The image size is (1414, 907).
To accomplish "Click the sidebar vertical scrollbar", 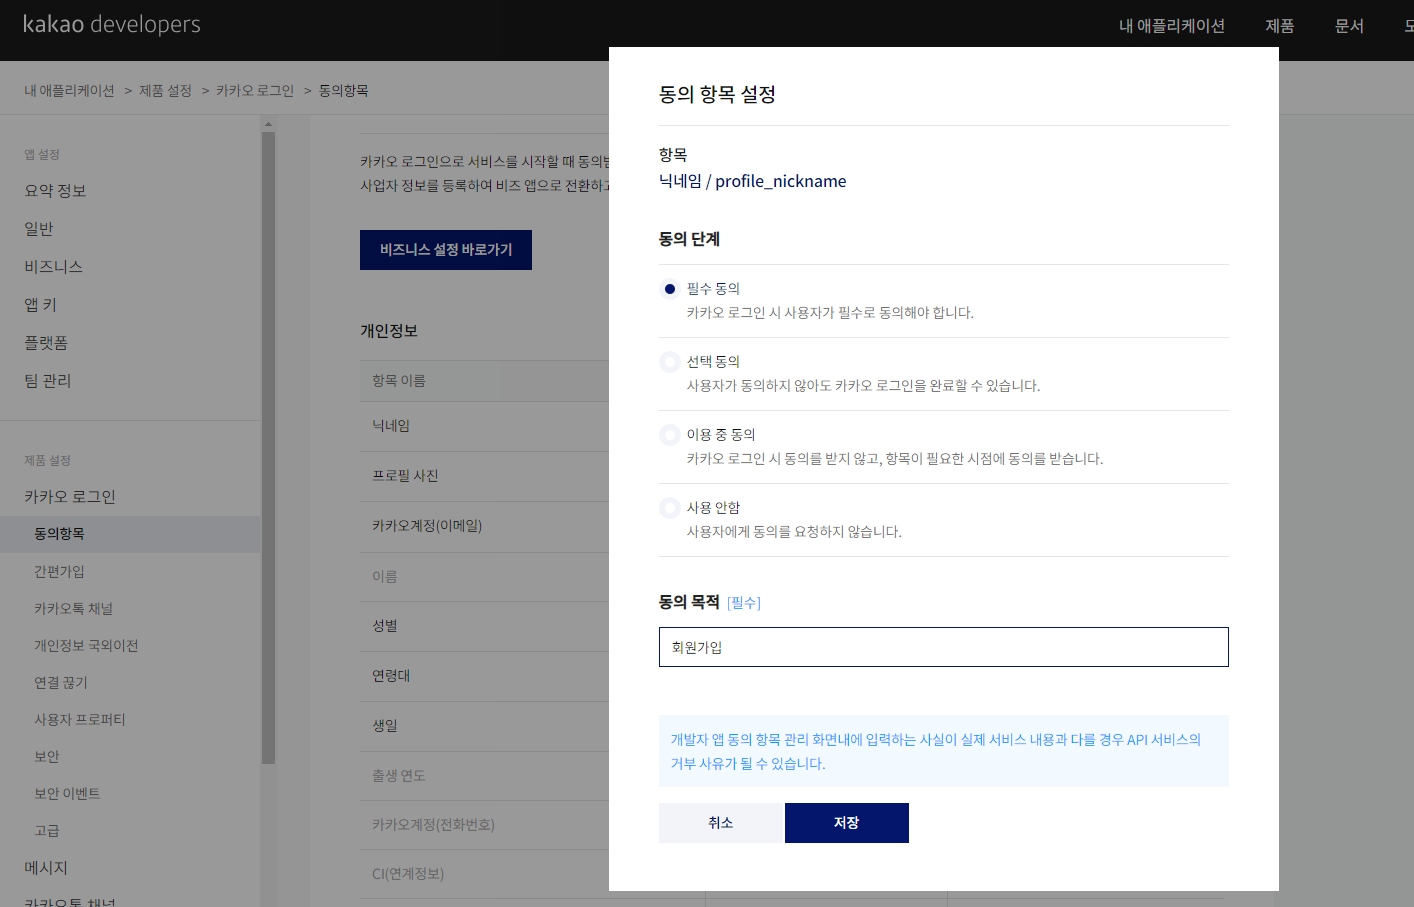I will coord(268,448).
